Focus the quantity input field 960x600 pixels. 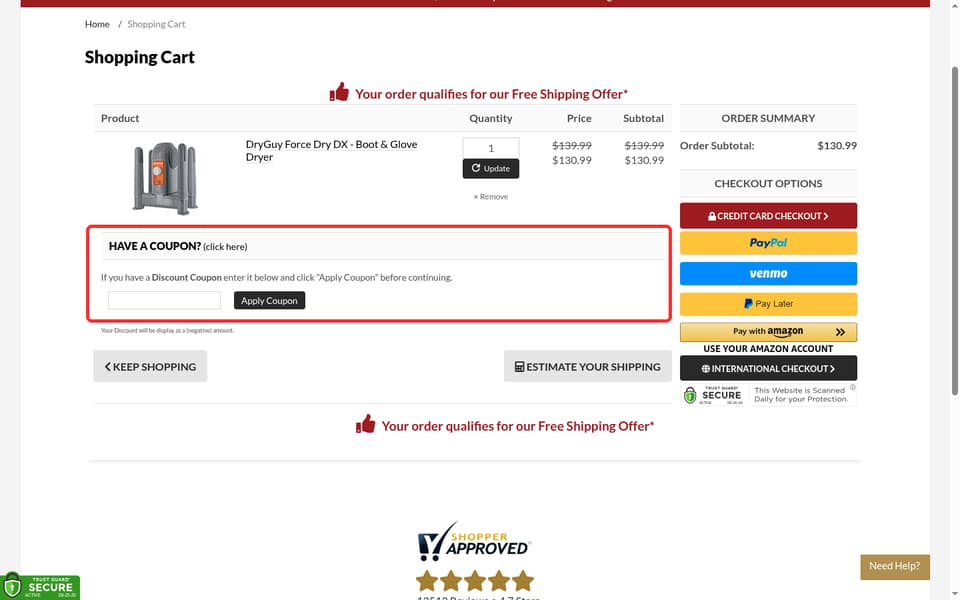[x=490, y=148]
